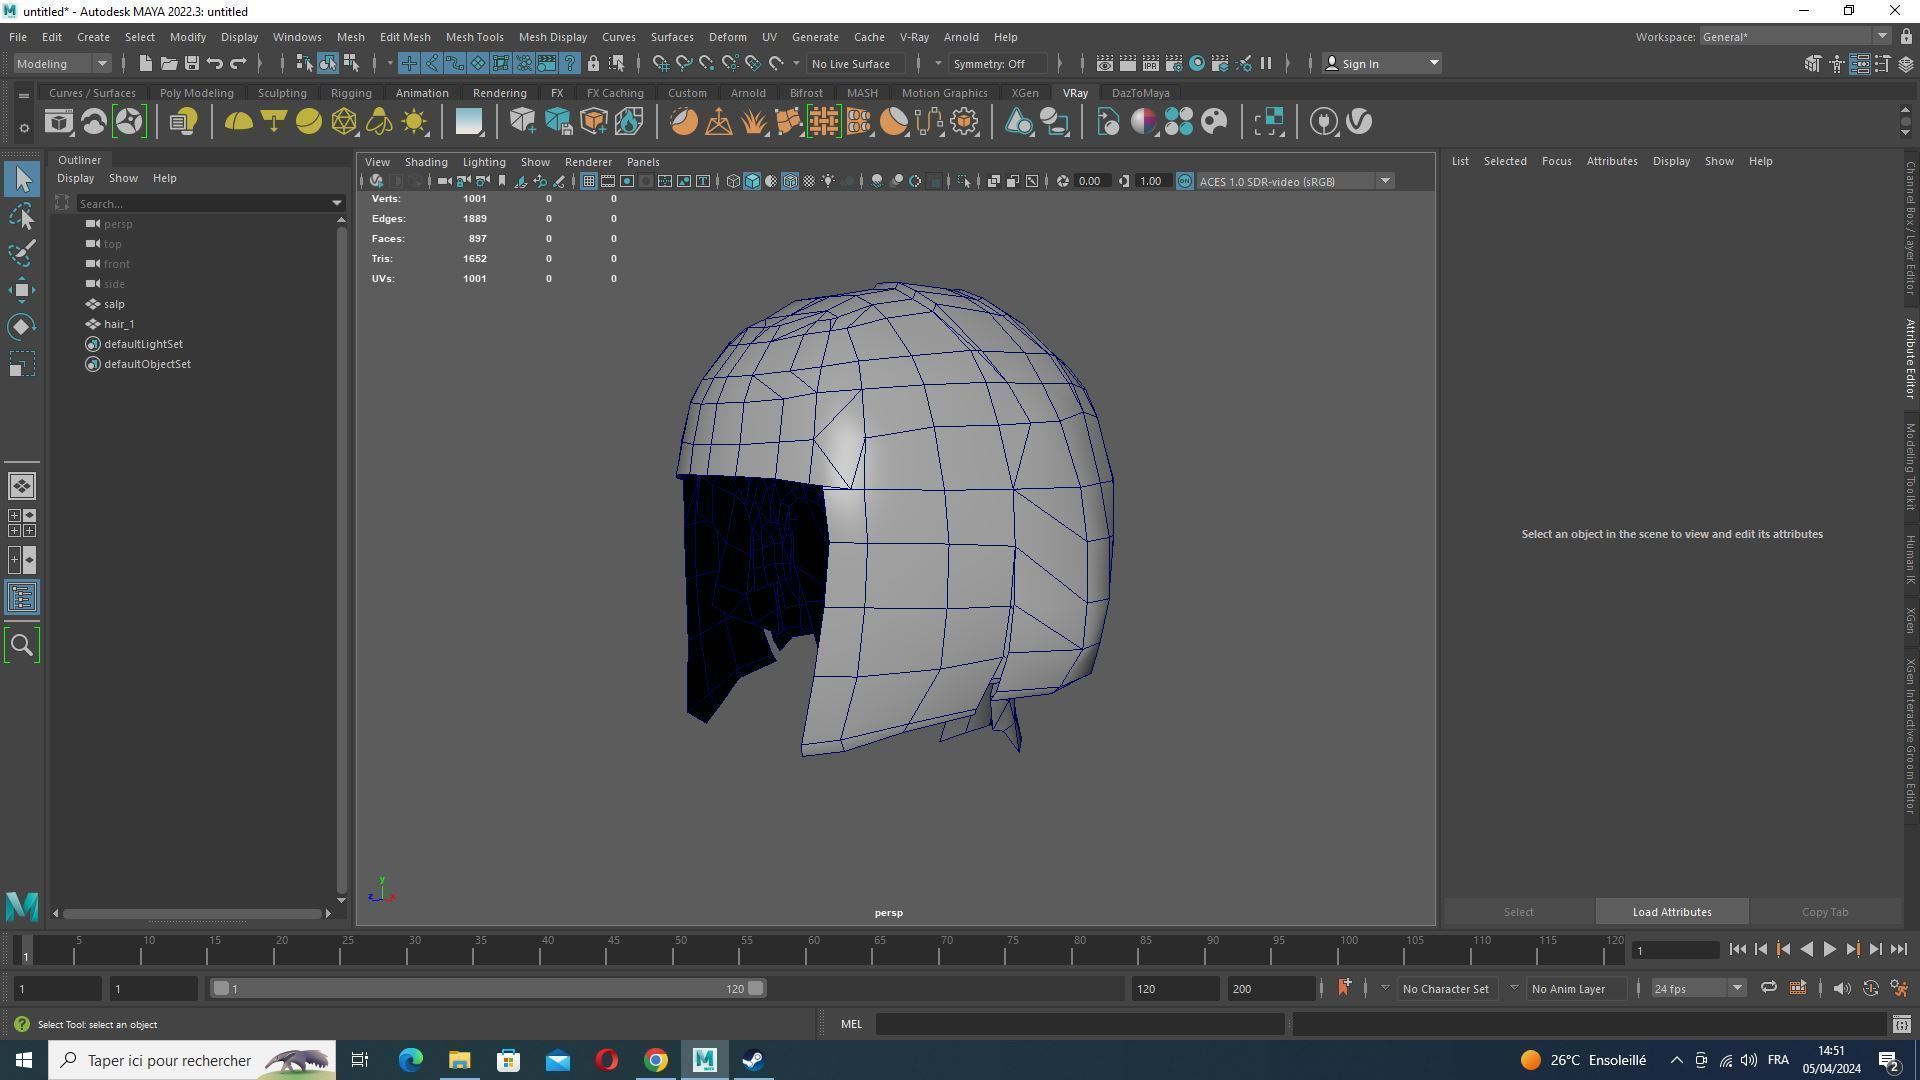This screenshot has height=1080, width=1920.
Task: Click the Undo arrow icon
Action: (214, 63)
